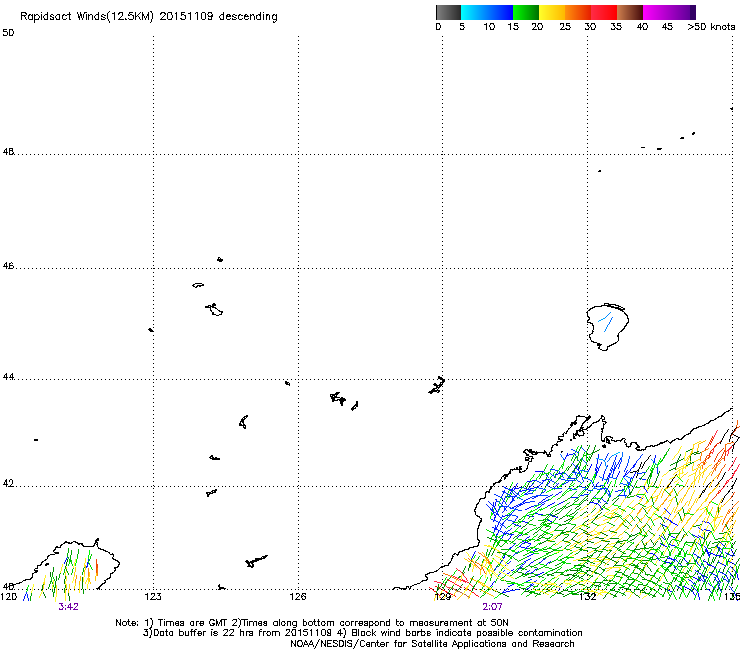The height and width of the screenshot is (650, 740).
Task: Click the '>50 knots' legend label
Action: pyautogui.click(x=711, y=27)
